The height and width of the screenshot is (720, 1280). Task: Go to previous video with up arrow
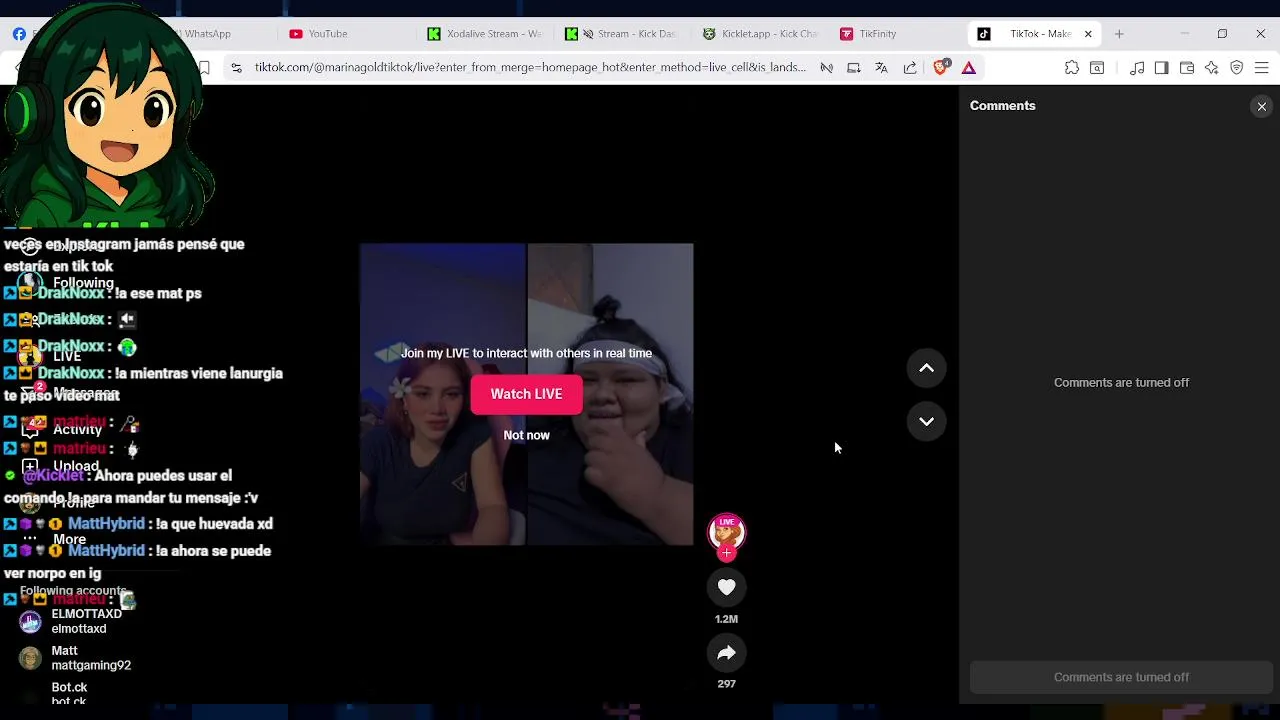(926, 368)
